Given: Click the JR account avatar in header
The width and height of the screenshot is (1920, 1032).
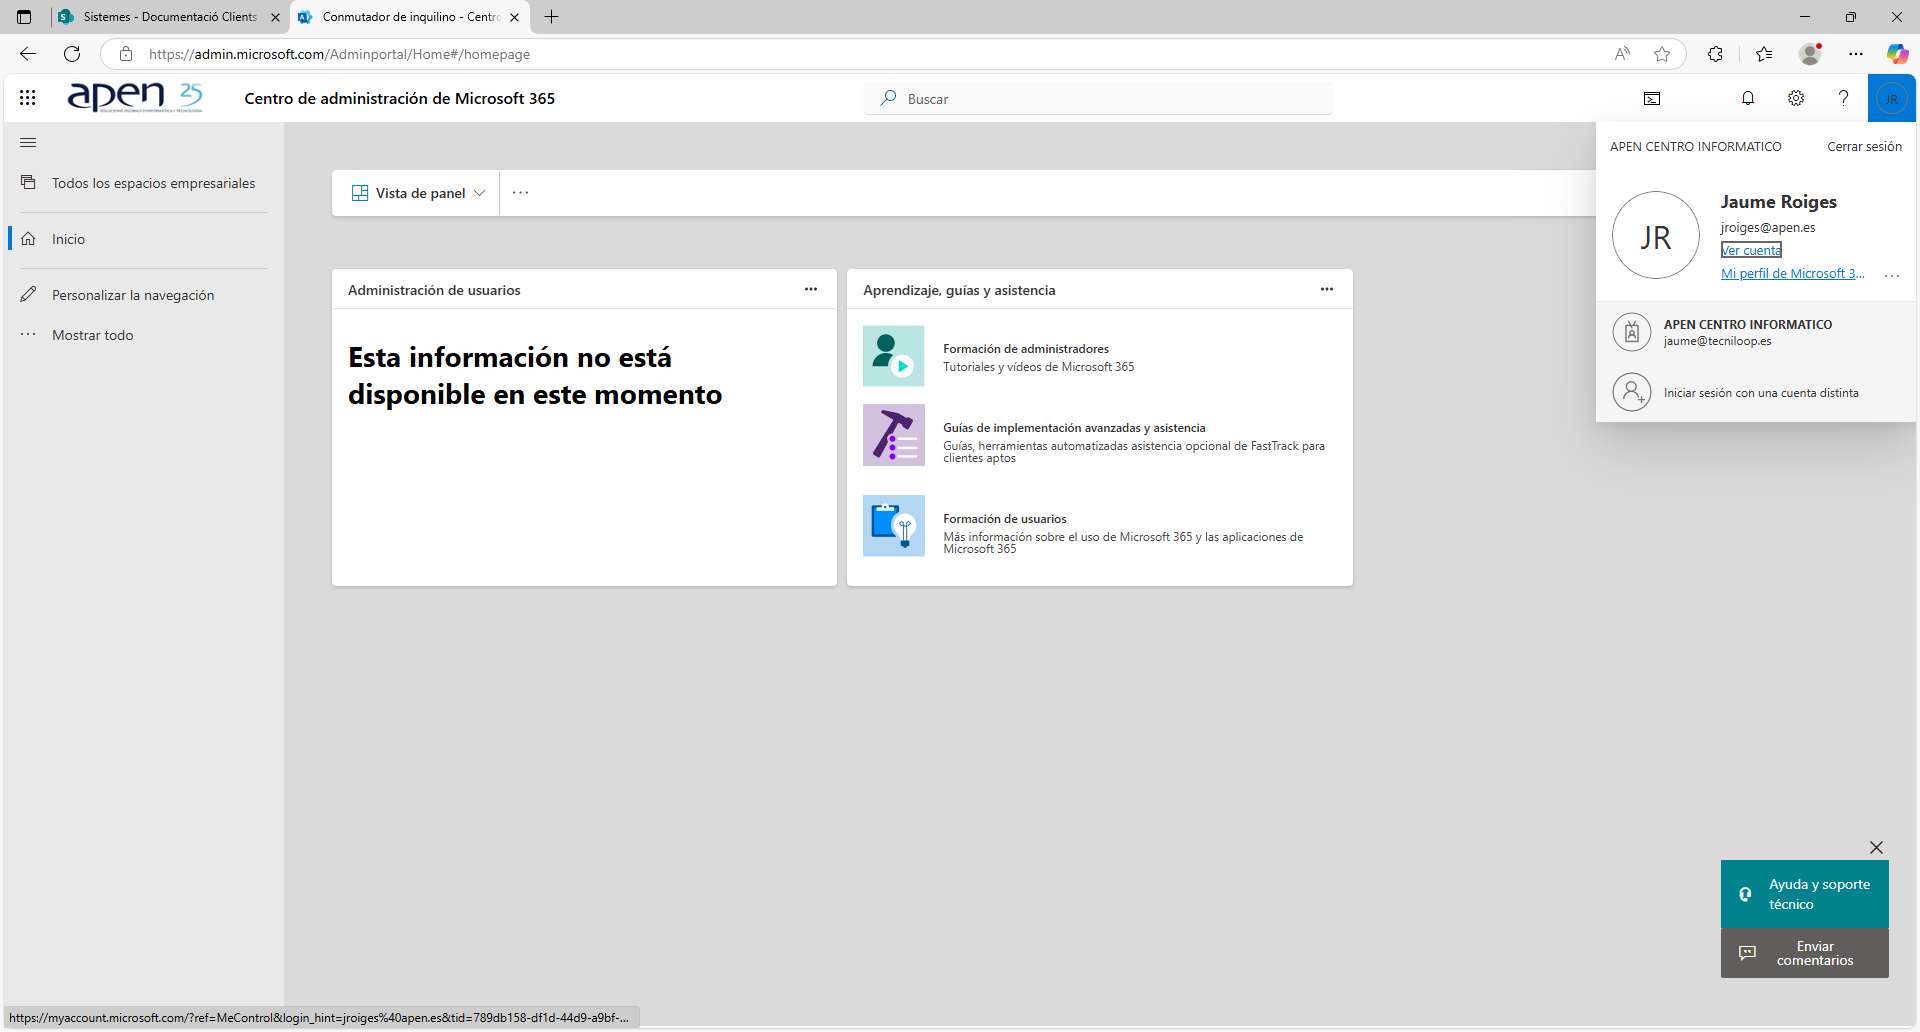Looking at the screenshot, I should (1891, 98).
